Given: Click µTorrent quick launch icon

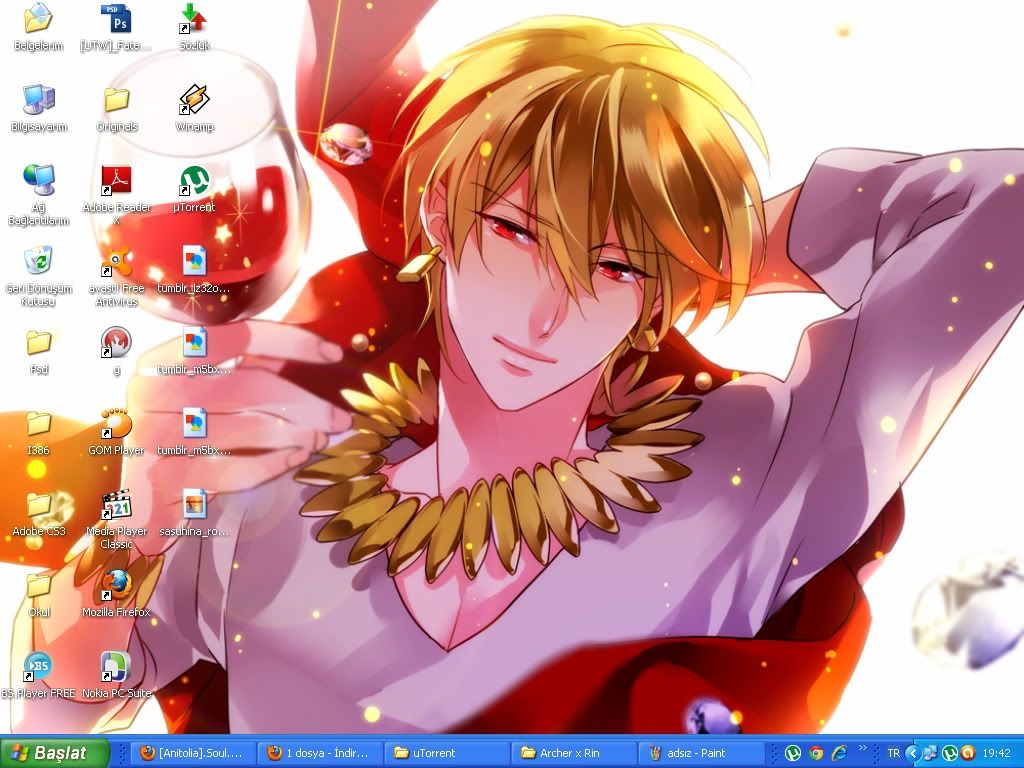Looking at the screenshot, I should 792,754.
